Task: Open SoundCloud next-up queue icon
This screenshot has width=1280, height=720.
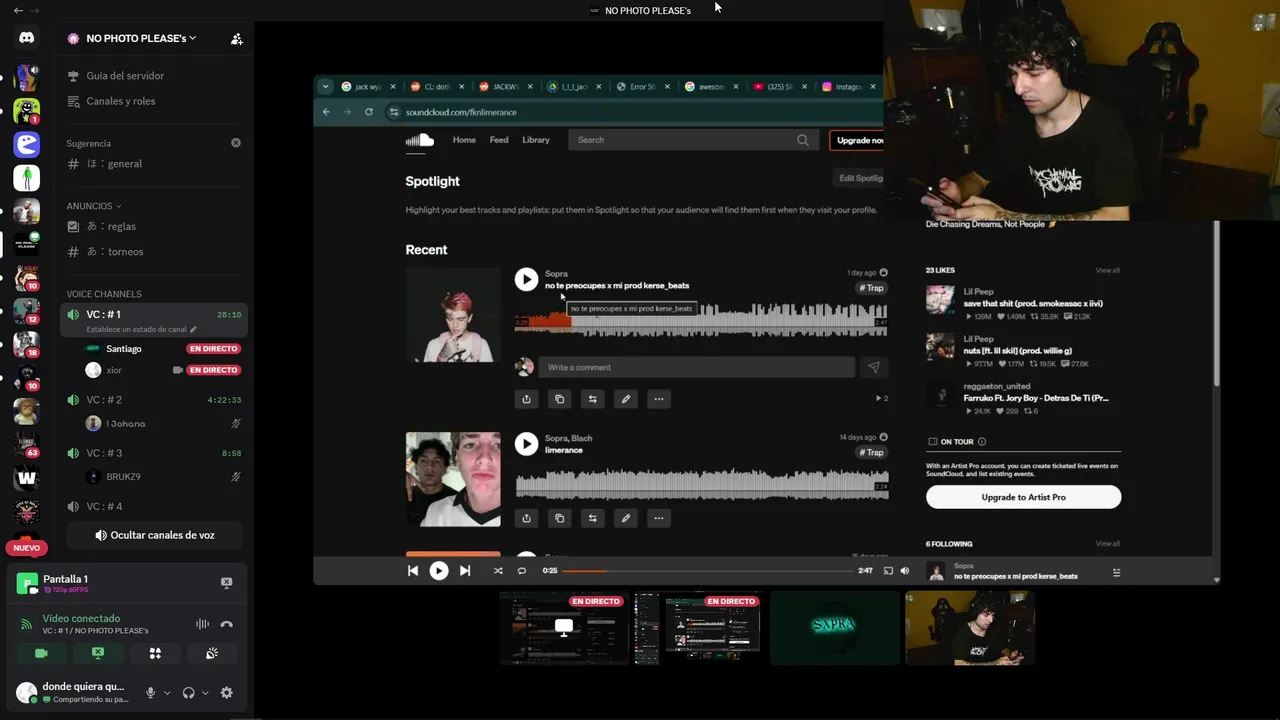Action: pyautogui.click(x=1116, y=573)
